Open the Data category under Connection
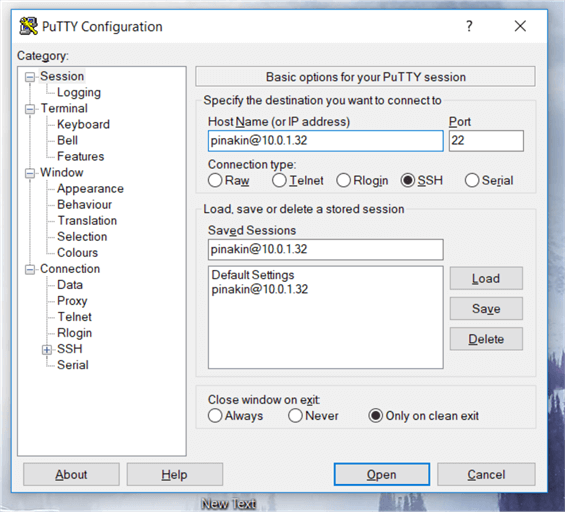The height and width of the screenshot is (512, 565). [70, 285]
